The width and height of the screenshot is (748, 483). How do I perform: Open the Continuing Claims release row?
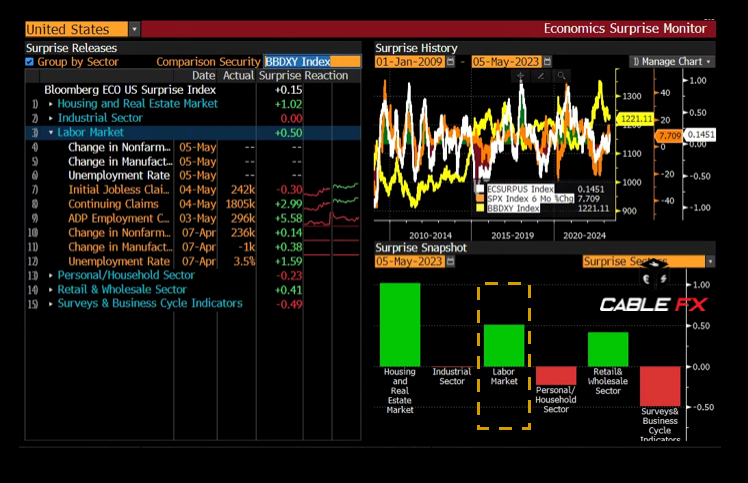pyautogui.click(x=193, y=204)
